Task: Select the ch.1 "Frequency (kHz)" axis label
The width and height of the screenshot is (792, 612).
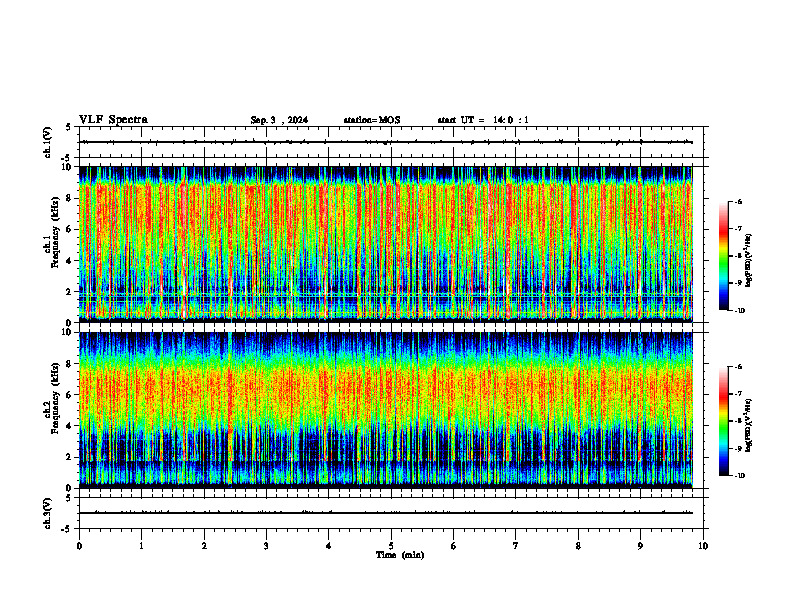Action: coord(55,234)
